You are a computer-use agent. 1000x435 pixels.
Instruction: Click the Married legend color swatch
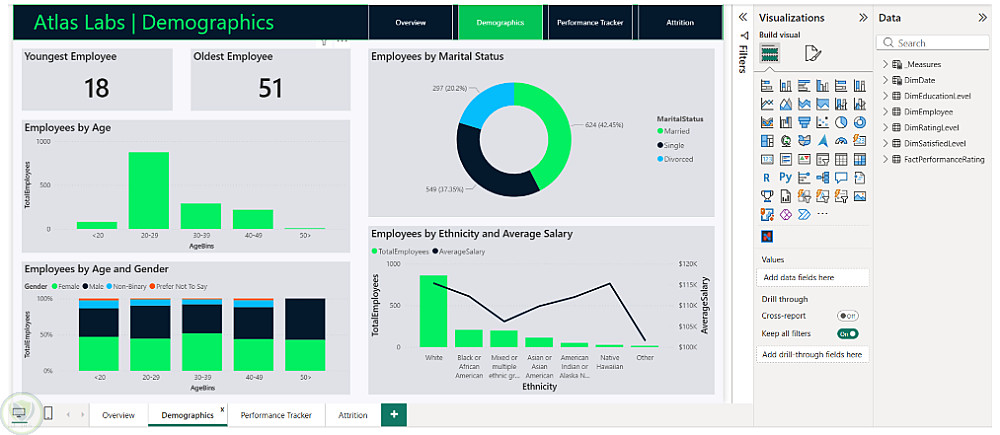[660, 131]
